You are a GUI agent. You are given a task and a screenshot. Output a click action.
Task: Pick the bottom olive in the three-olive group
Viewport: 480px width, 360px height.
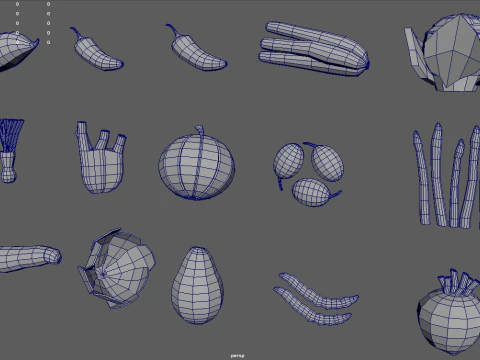click(x=312, y=193)
